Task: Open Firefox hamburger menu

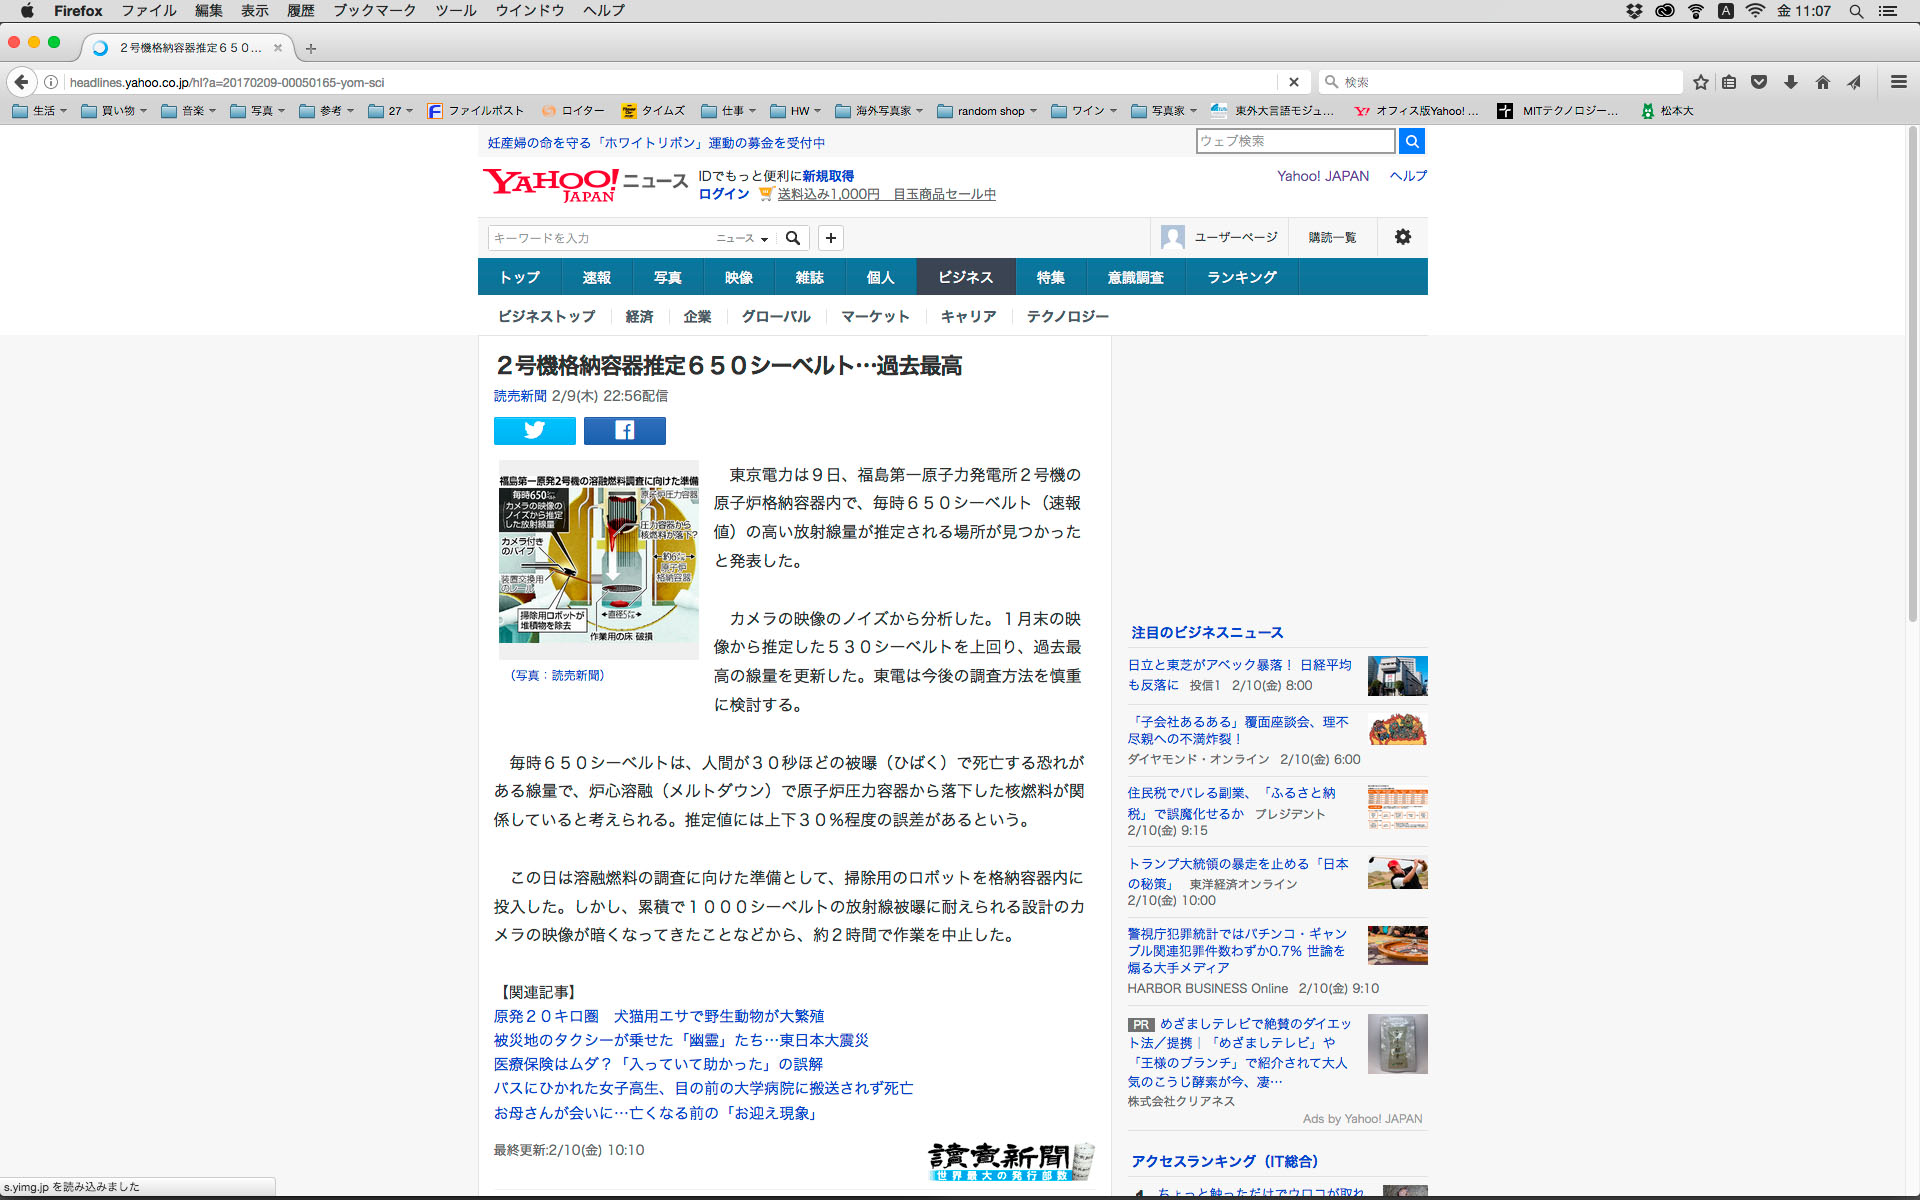Action: pos(1898,82)
